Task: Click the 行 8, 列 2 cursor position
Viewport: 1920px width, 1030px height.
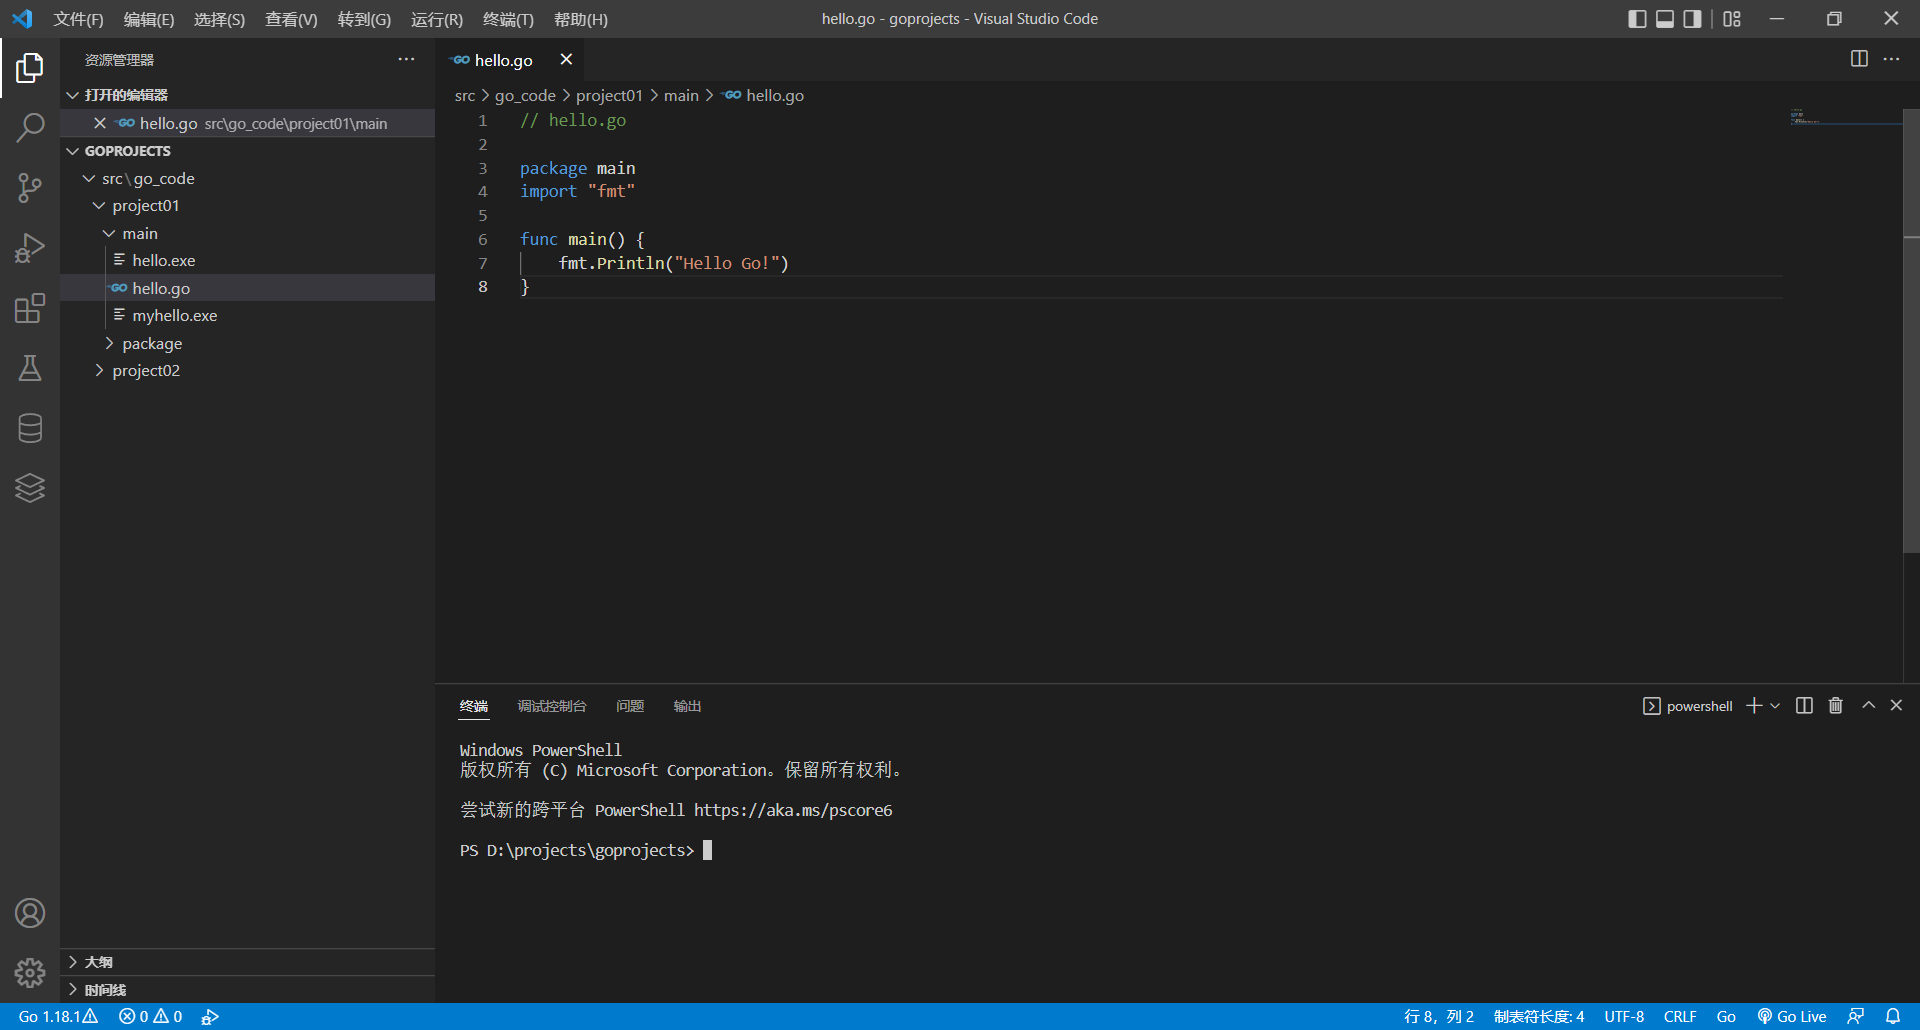Action: click(x=1439, y=1016)
